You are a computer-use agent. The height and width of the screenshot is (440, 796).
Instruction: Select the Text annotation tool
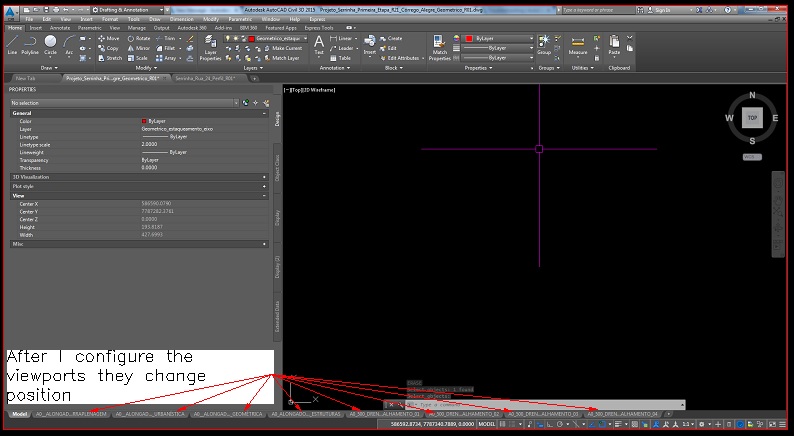tap(319, 42)
